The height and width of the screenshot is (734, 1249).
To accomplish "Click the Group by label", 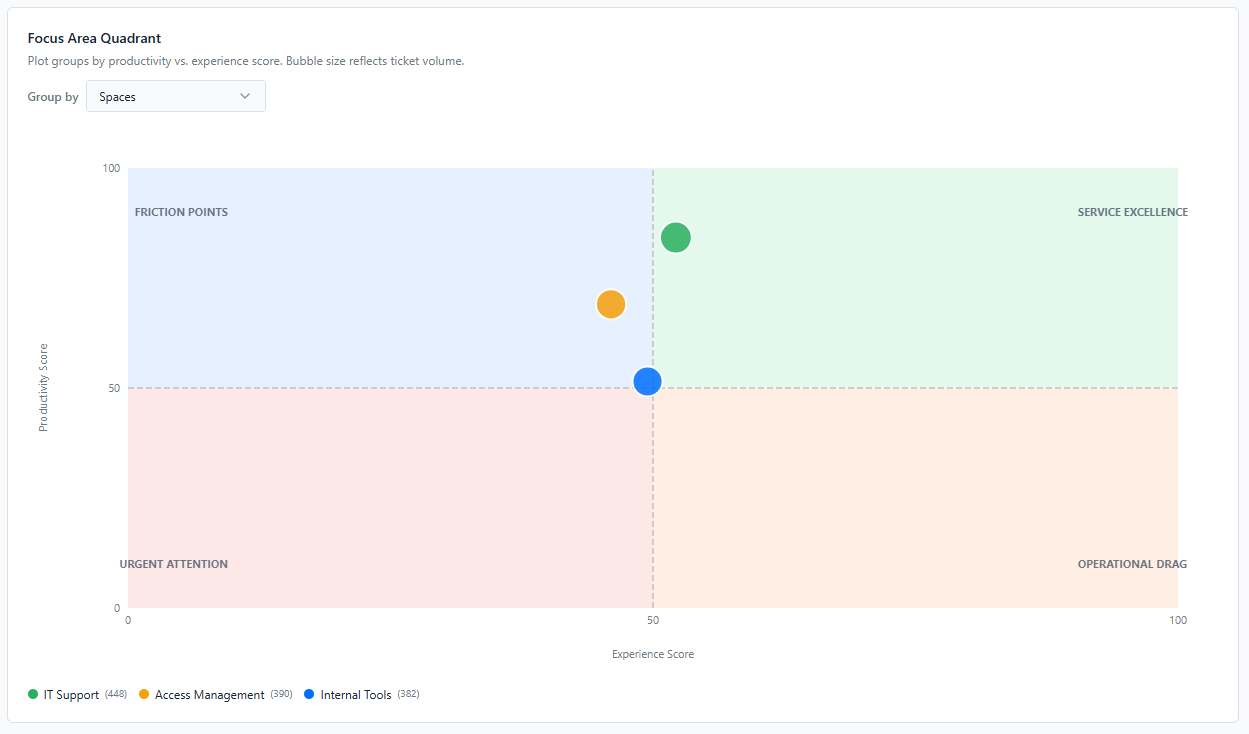I will [53, 97].
